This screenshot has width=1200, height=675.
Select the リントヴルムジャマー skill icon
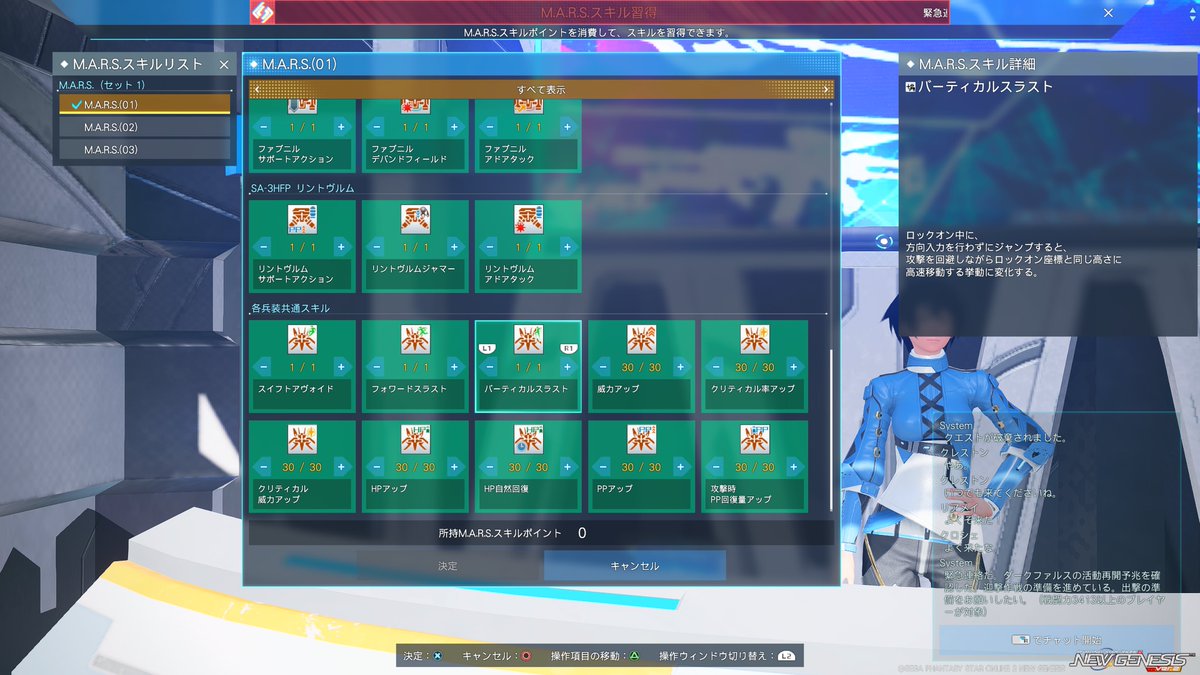(x=415, y=220)
